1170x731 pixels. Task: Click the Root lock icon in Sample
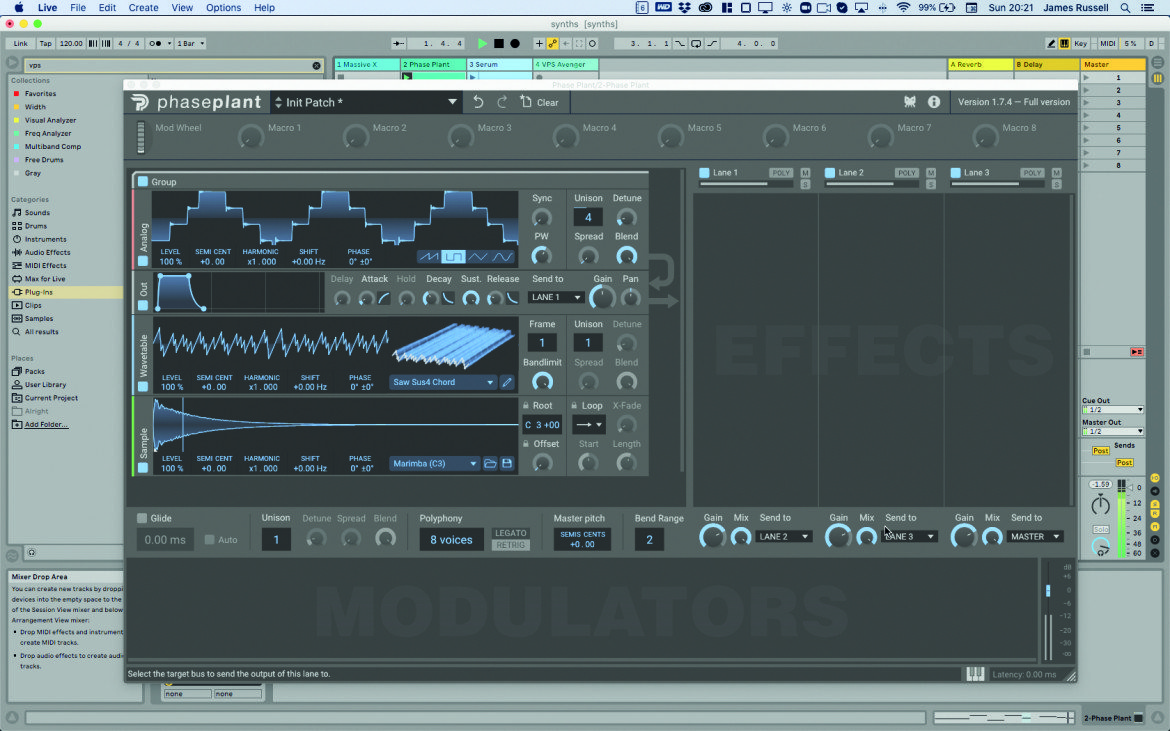click(x=526, y=406)
